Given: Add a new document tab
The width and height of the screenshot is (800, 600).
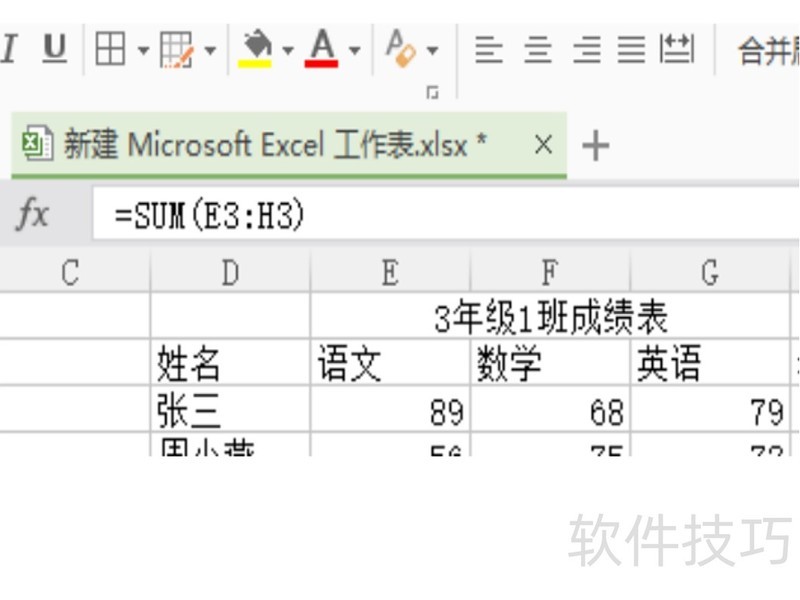Looking at the screenshot, I should click(x=596, y=145).
